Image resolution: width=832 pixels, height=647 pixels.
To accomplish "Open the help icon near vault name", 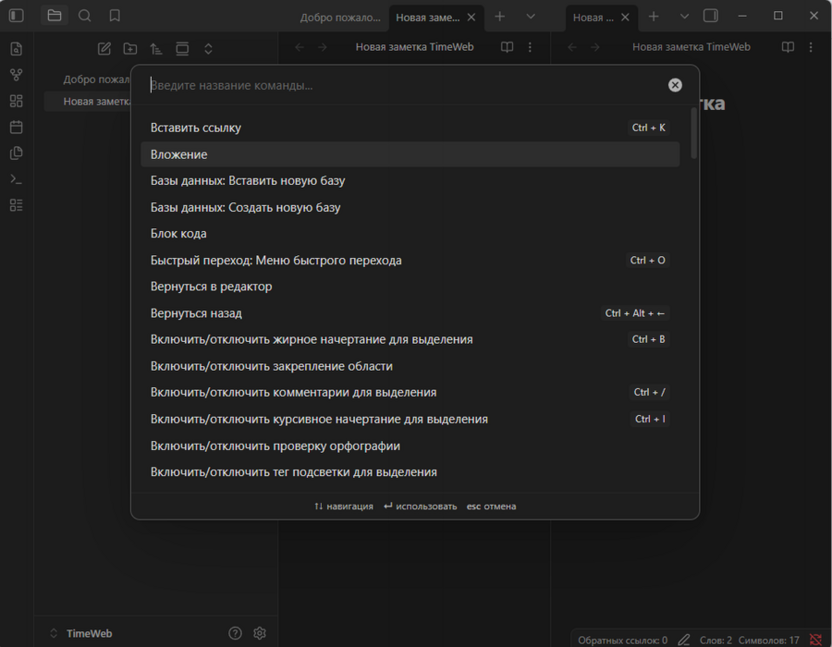I will [x=235, y=633].
